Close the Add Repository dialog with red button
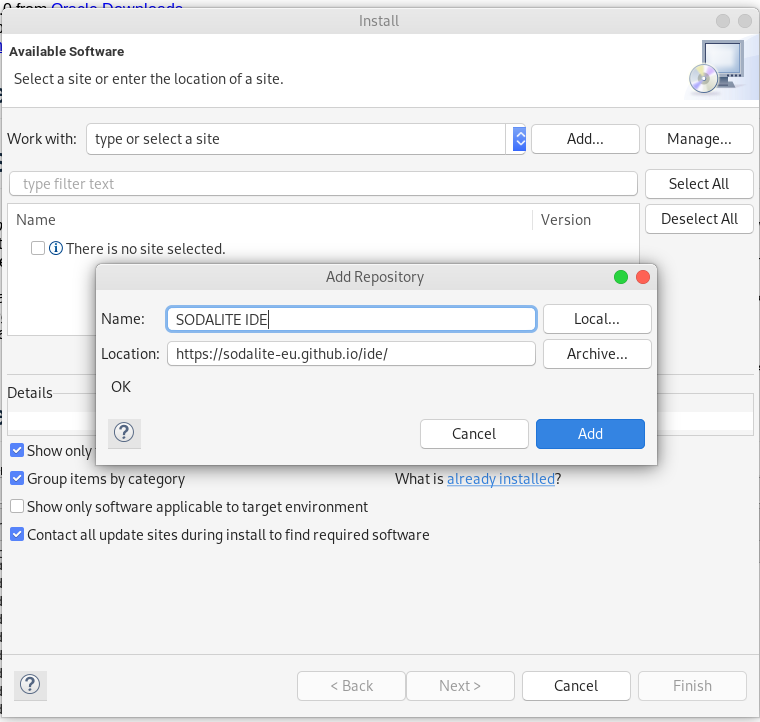 point(643,277)
